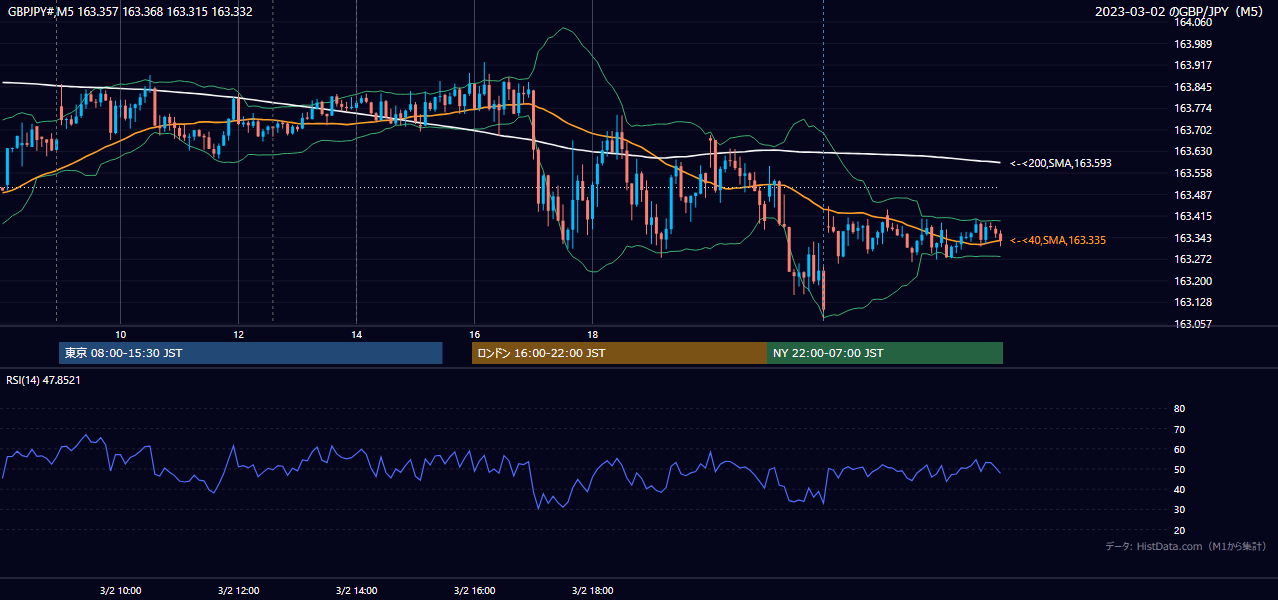Click price level 163.487 on the axis
1278x600 pixels.
[x=1192, y=195]
